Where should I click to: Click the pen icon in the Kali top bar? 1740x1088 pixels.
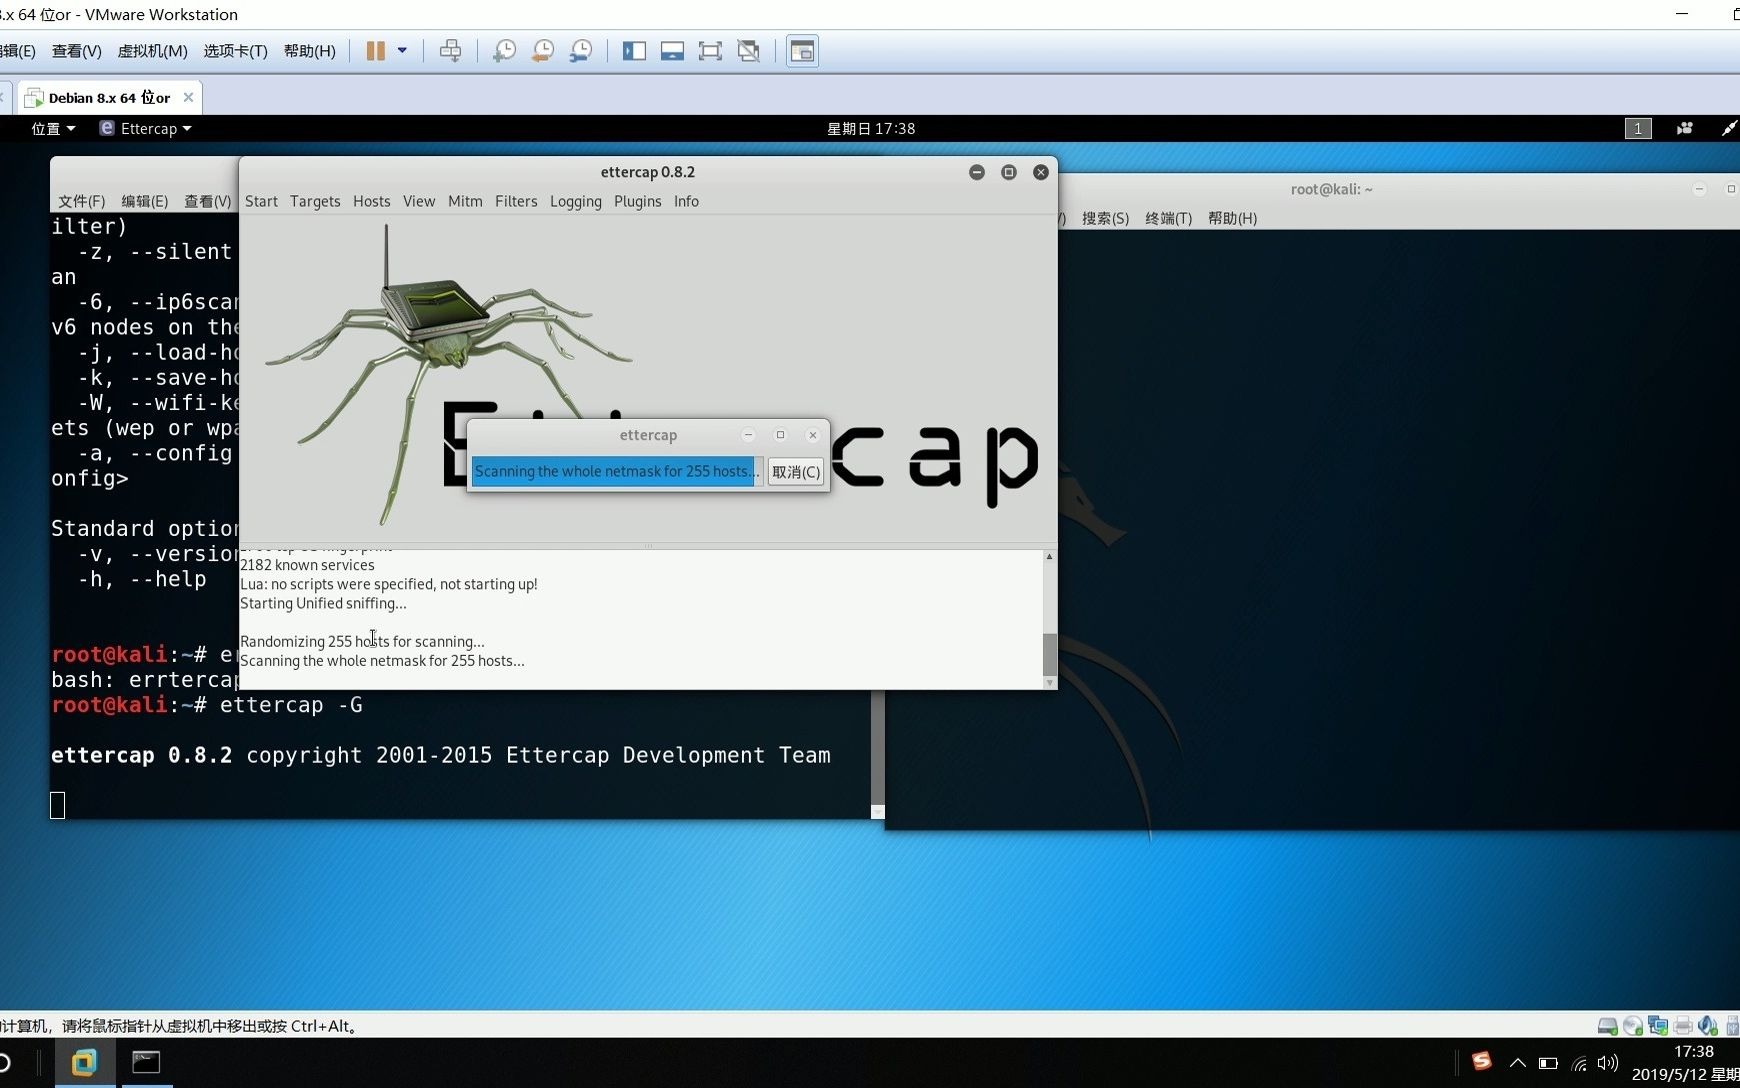click(1729, 128)
